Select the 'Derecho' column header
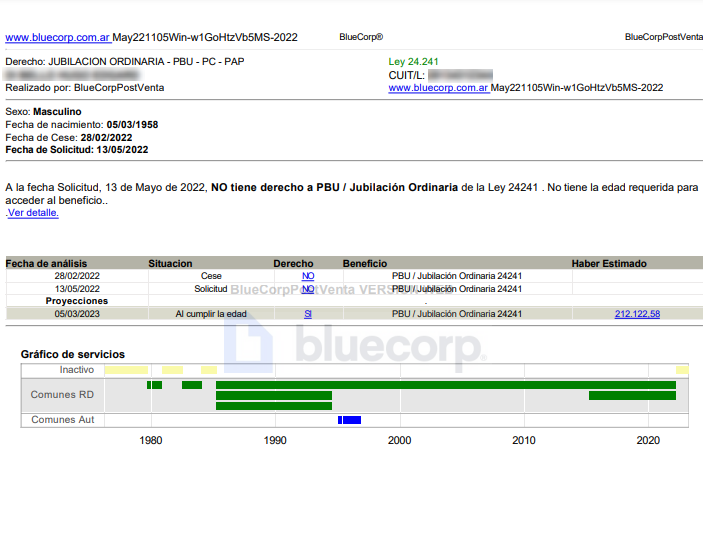The width and height of the screenshot is (703, 551). 293,263
